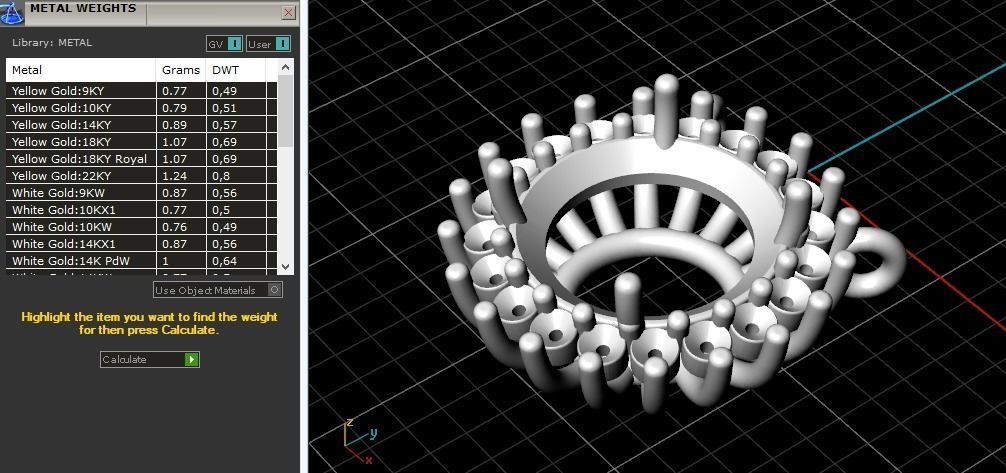Click the METAL WEIGHTS panel title

click(83, 8)
